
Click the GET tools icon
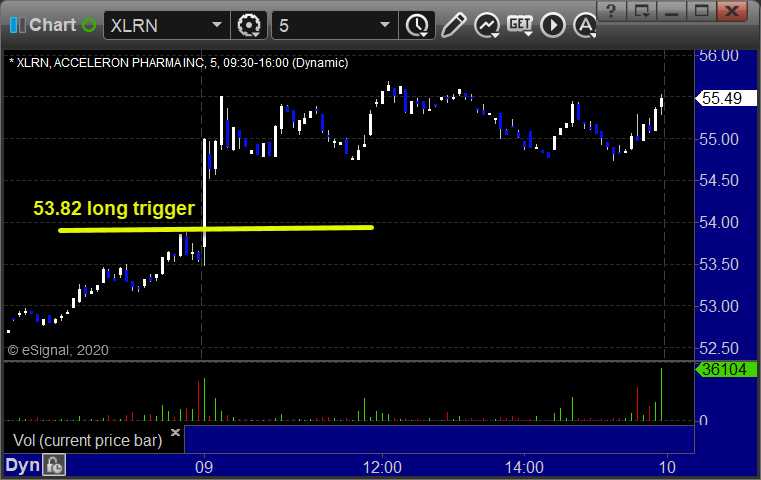520,25
